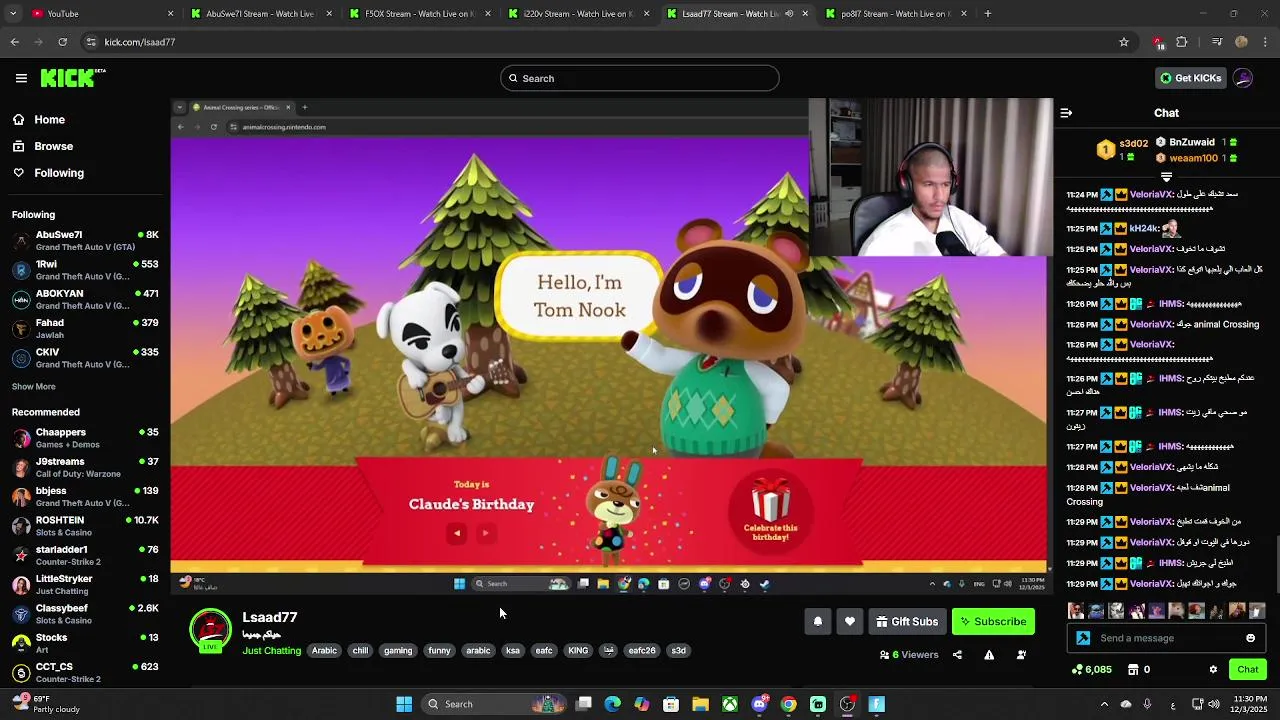The height and width of the screenshot is (720, 1280).
Task: Open Discord from the taskbar
Action: tap(760, 705)
